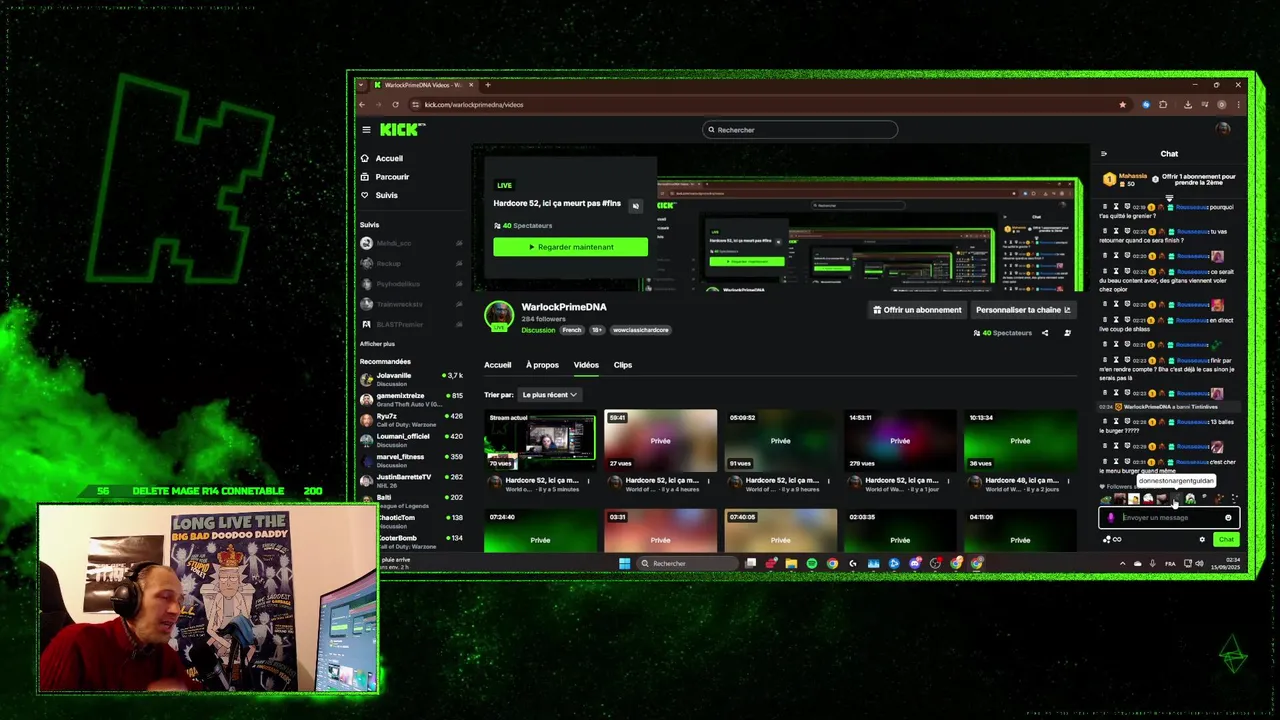Viewport: 1280px width, 720px height.
Task: Reload the browser page
Action: point(395,105)
